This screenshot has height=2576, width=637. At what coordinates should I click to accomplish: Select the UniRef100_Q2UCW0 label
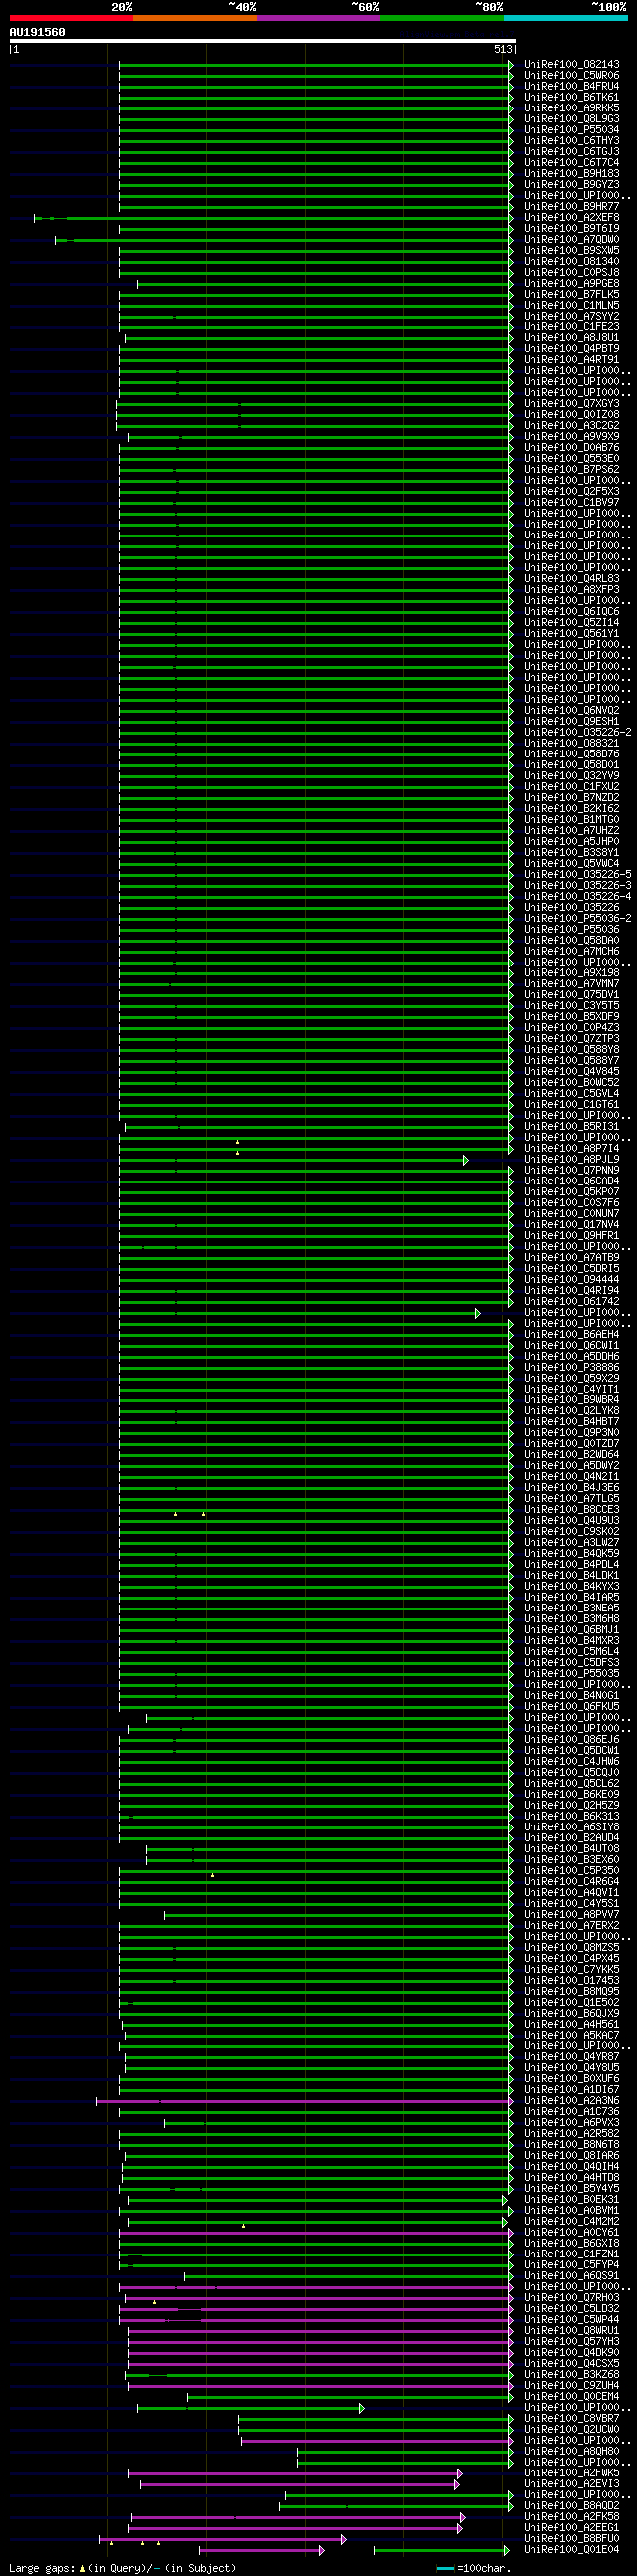pyautogui.click(x=571, y=2429)
